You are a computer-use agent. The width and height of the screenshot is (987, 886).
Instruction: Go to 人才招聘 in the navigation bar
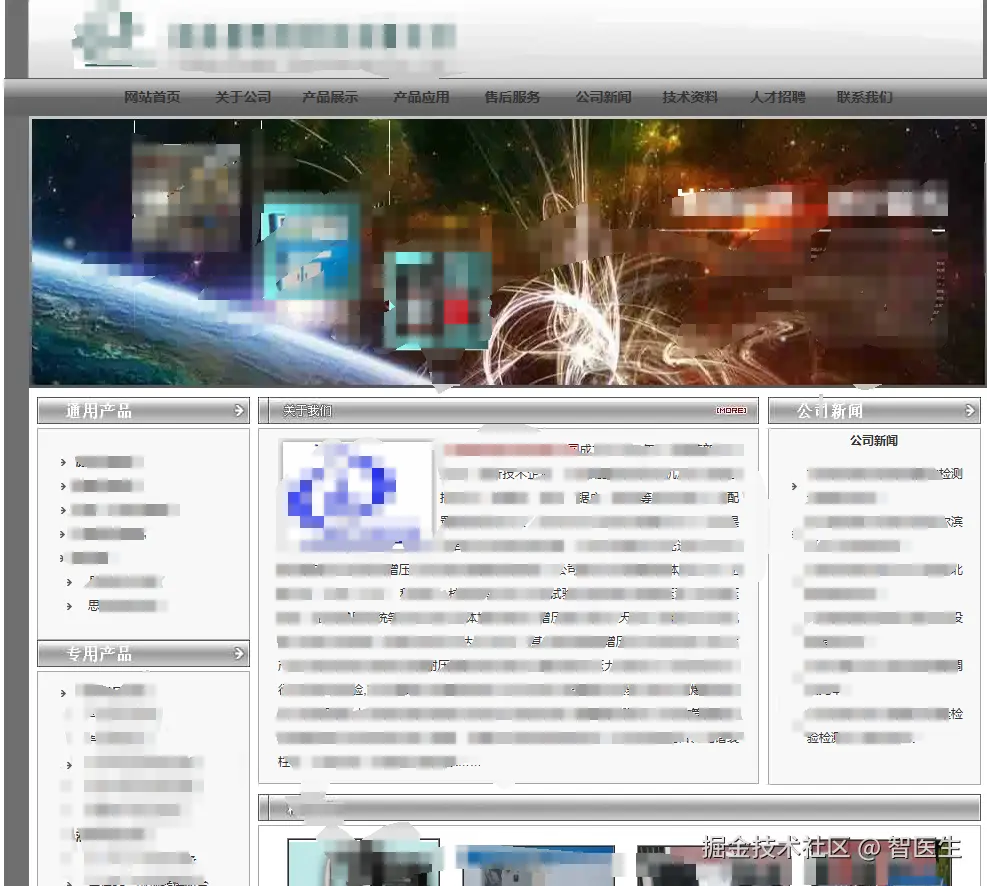pos(778,97)
